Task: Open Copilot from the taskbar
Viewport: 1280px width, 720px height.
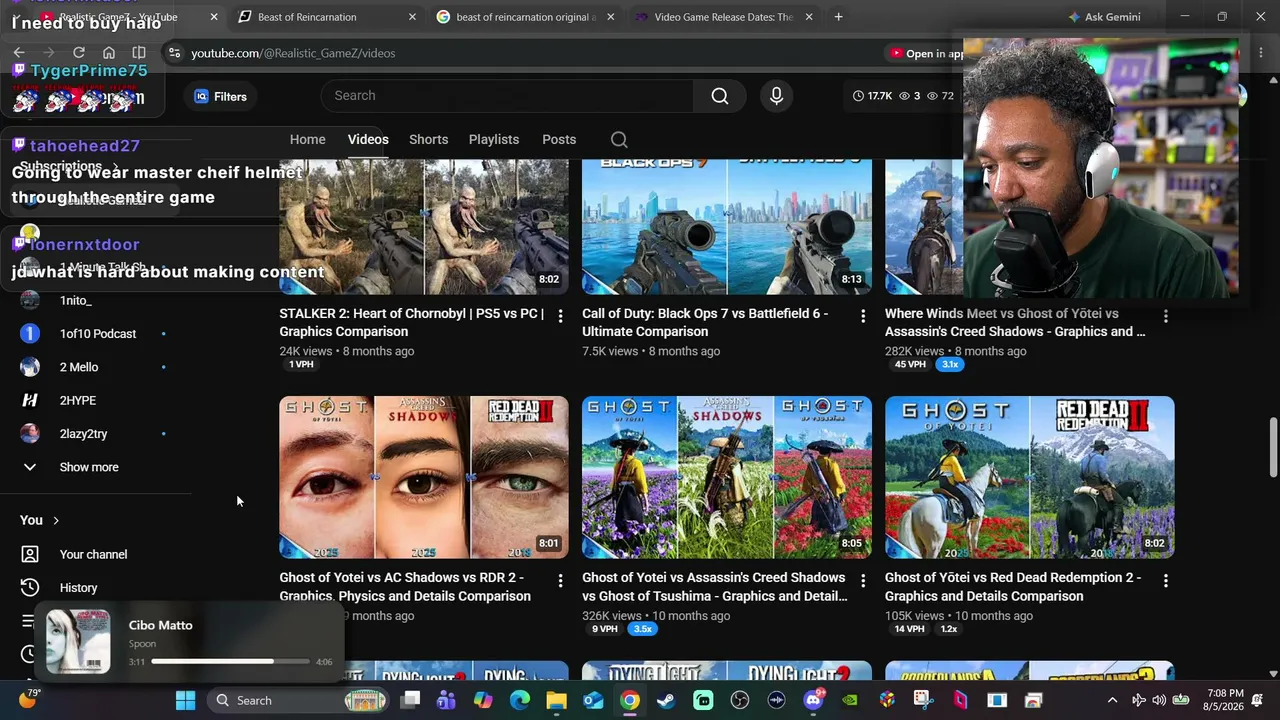Action: coord(483,700)
